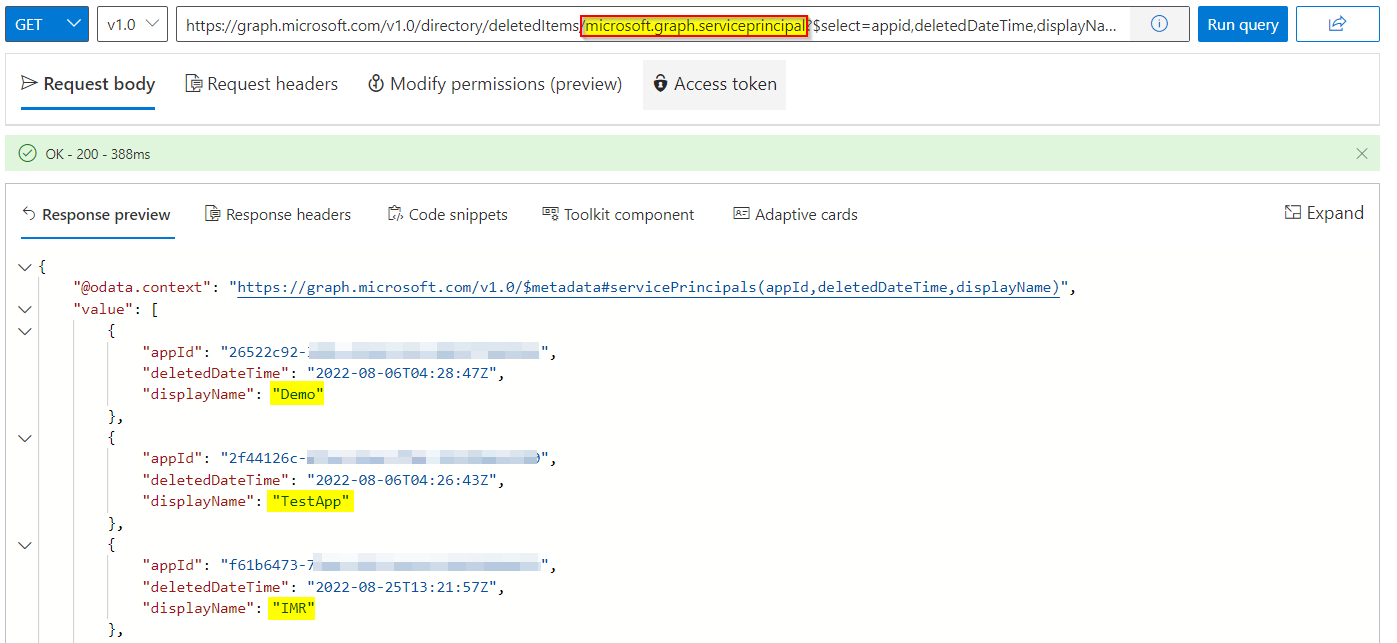The height and width of the screenshot is (643, 1397).
Task: Select the Response preview tab
Action: [x=96, y=214]
